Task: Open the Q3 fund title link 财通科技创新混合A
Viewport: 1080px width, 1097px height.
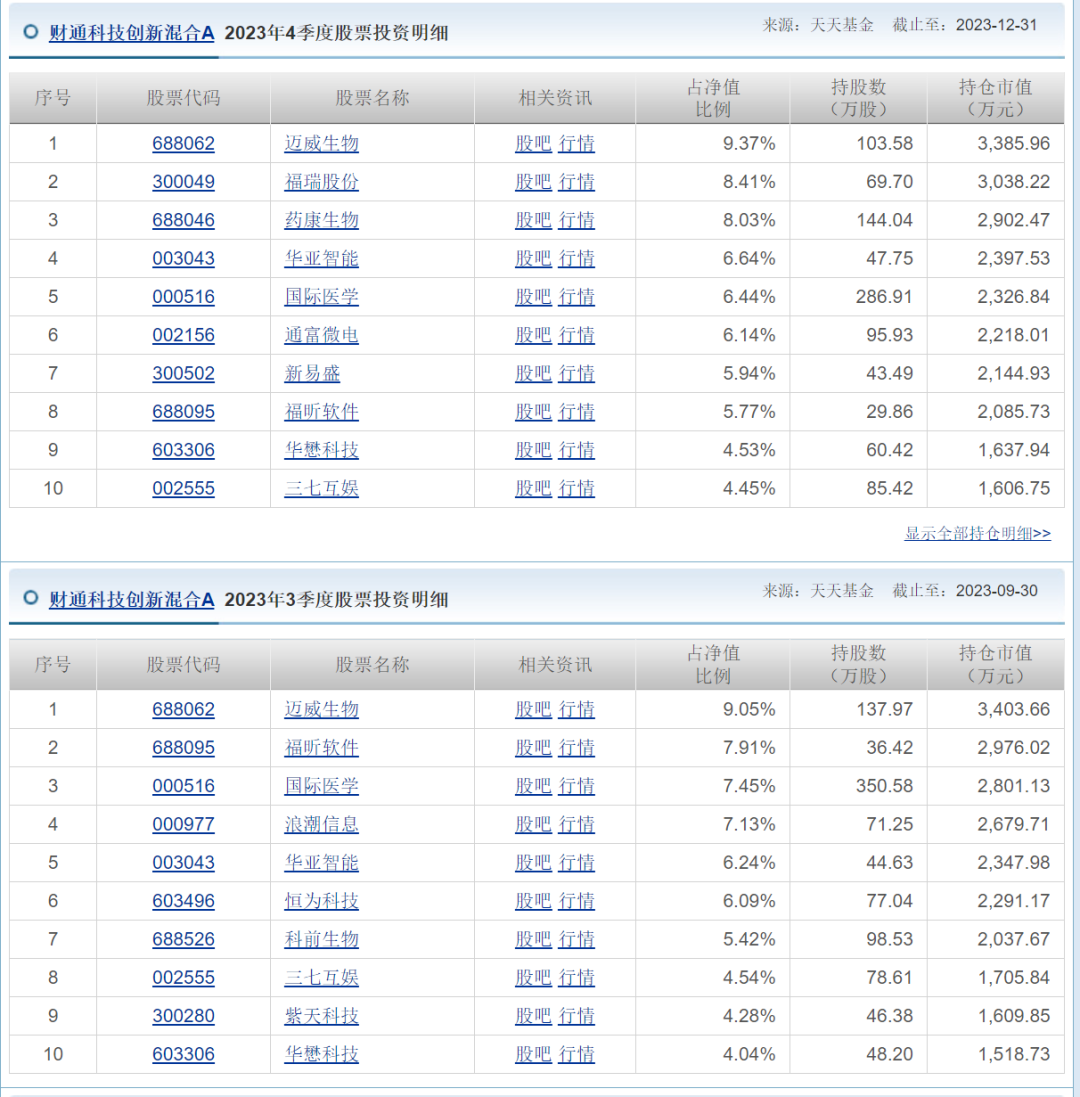Action: (132, 600)
